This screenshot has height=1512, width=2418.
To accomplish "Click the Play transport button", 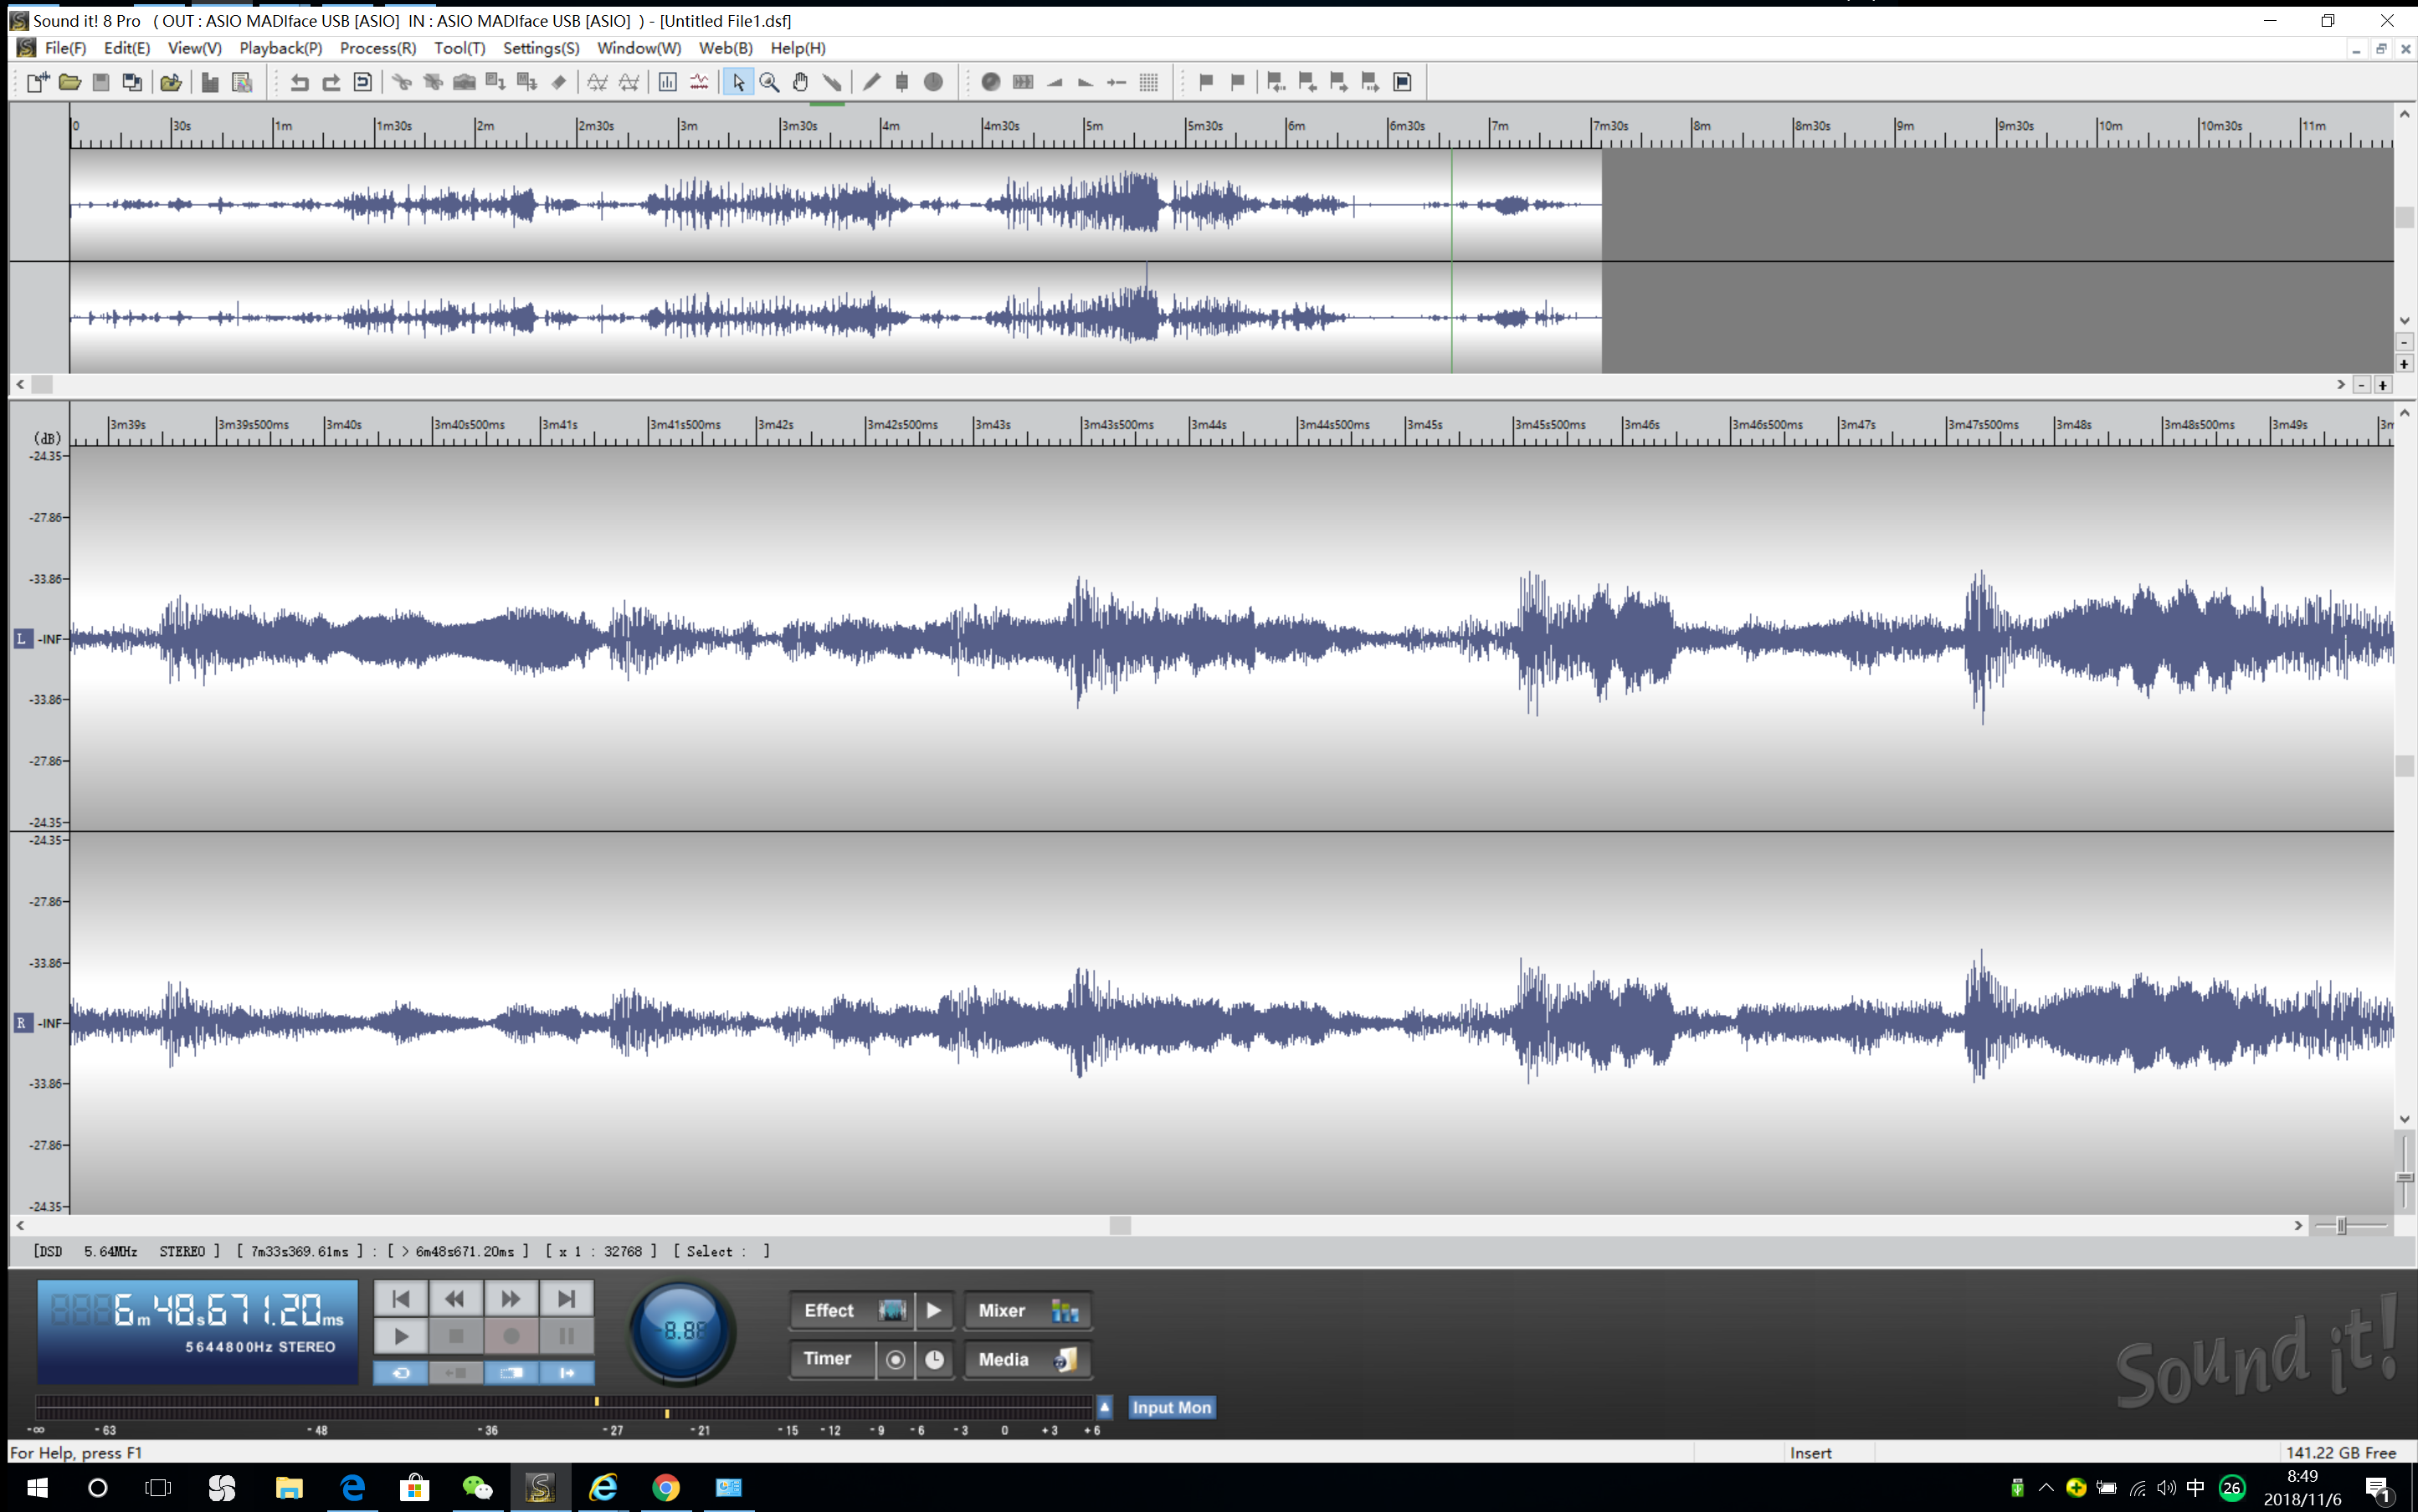I will click(x=401, y=1336).
